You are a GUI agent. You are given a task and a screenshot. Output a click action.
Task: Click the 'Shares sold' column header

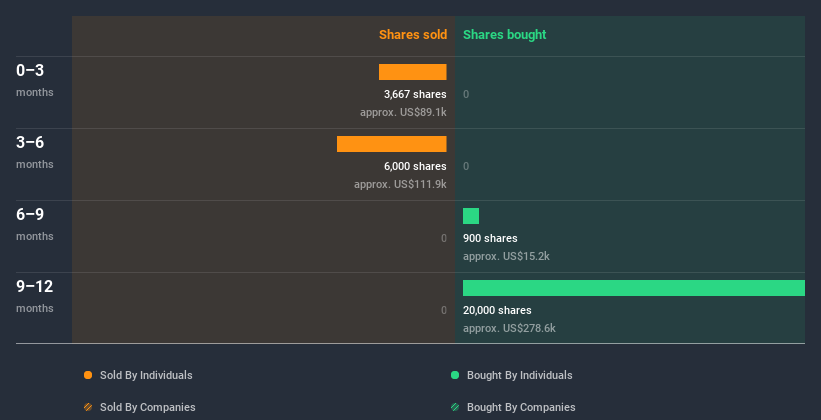pyautogui.click(x=413, y=35)
